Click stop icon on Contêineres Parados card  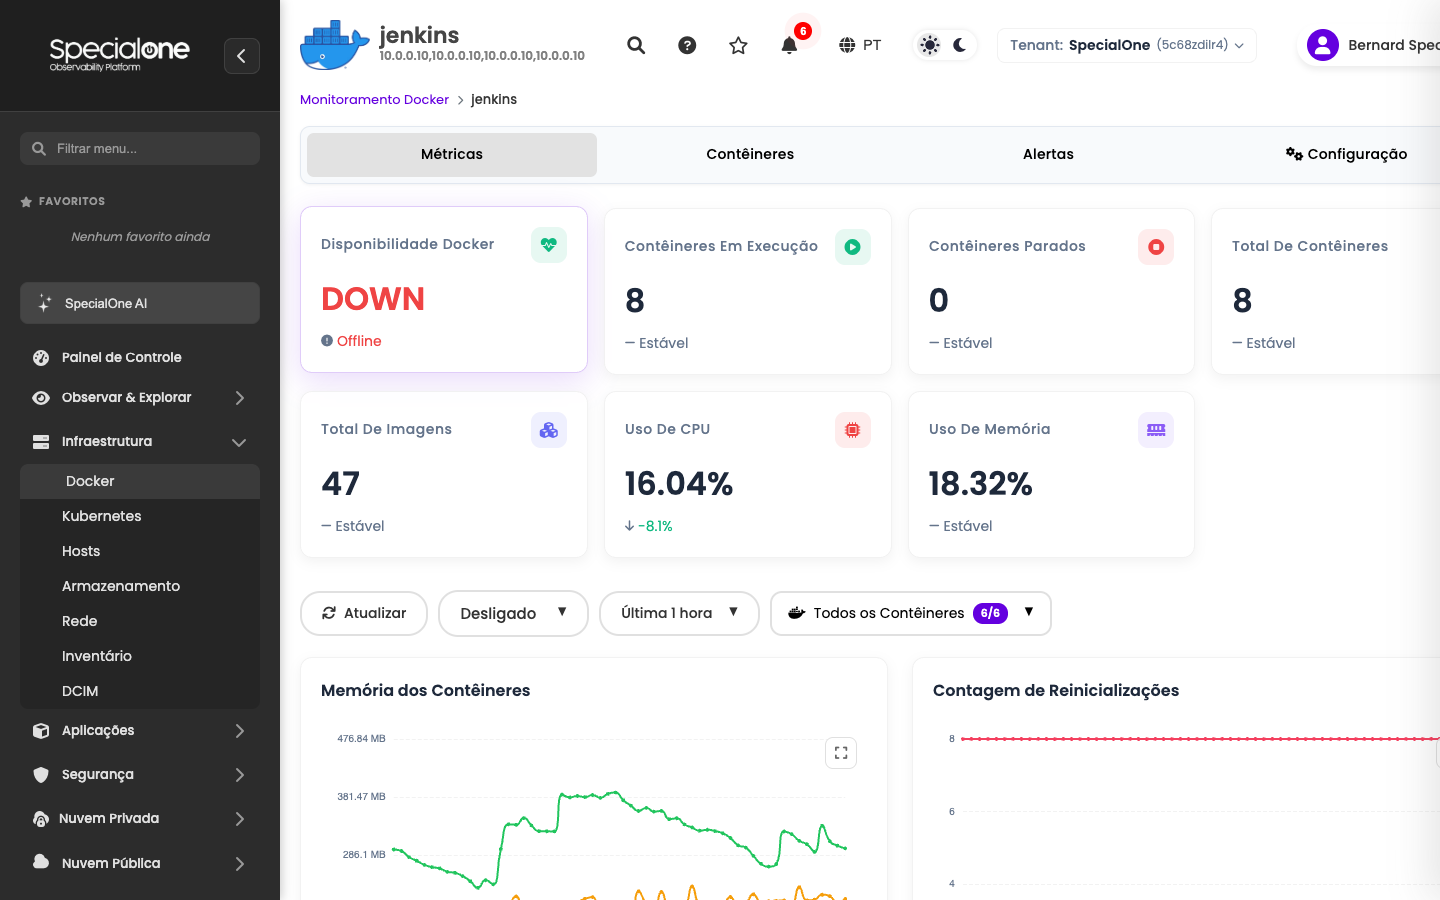coord(1156,247)
